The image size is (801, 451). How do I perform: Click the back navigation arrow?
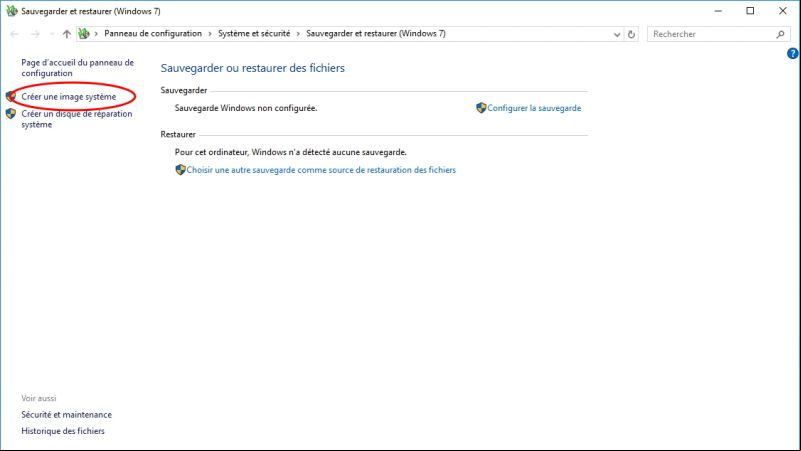coord(14,34)
